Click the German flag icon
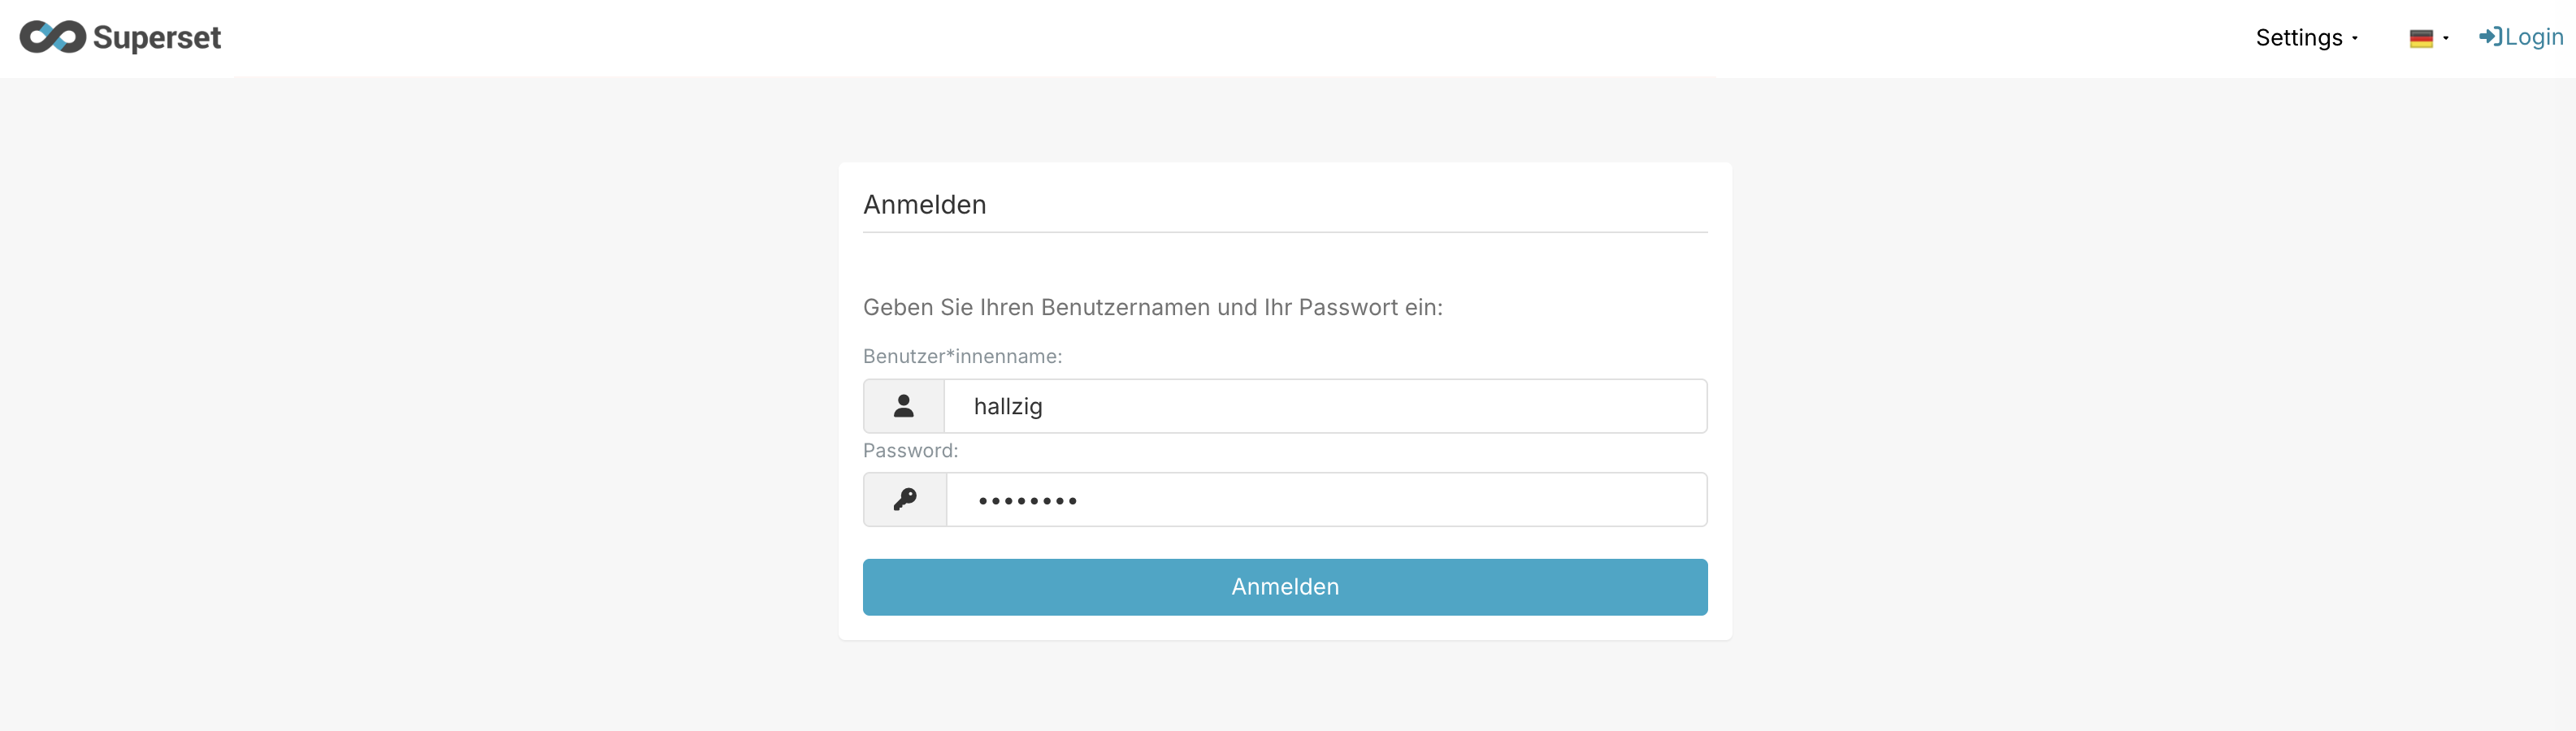 (x=2423, y=37)
